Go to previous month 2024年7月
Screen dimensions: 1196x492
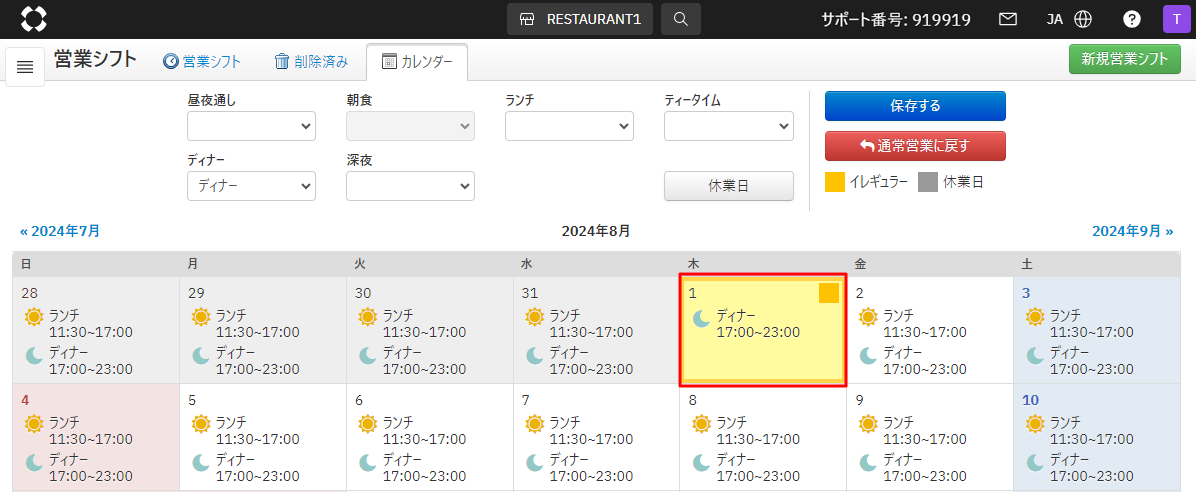[60, 230]
